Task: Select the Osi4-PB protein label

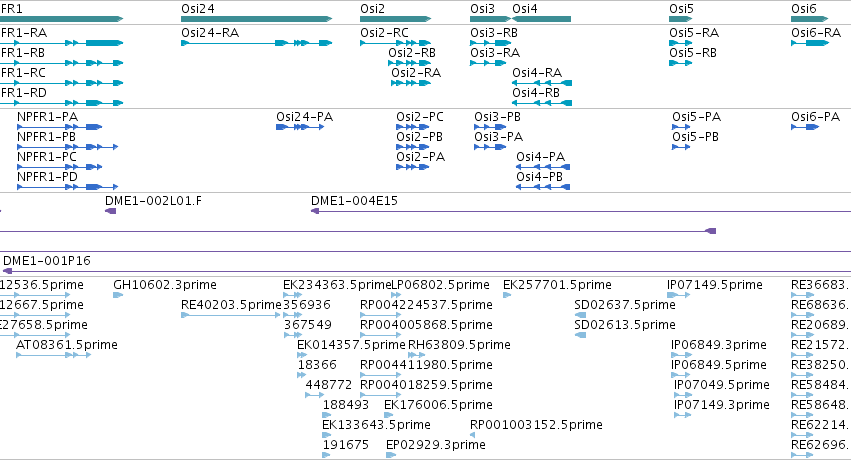Action: (539, 177)
